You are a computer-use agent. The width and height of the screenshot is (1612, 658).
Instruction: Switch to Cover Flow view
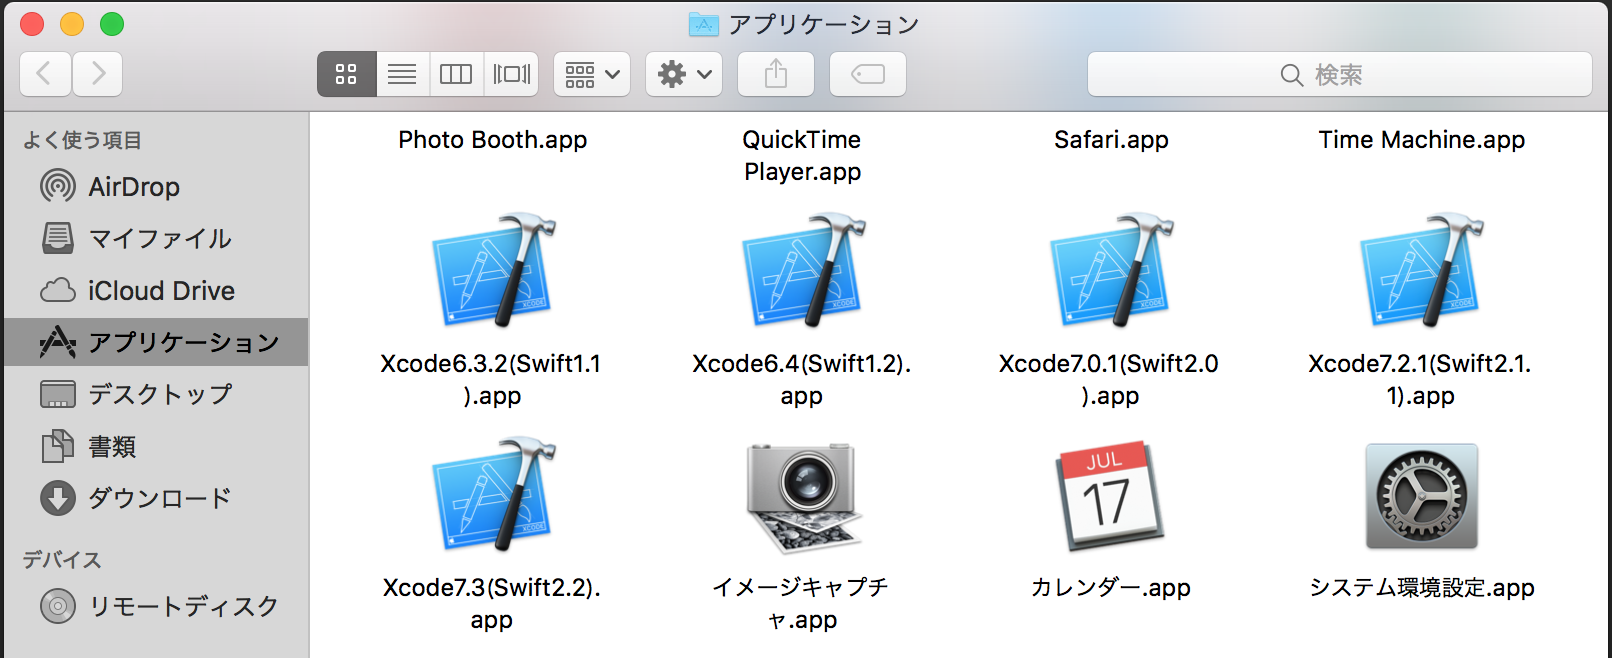coord(511,74)
